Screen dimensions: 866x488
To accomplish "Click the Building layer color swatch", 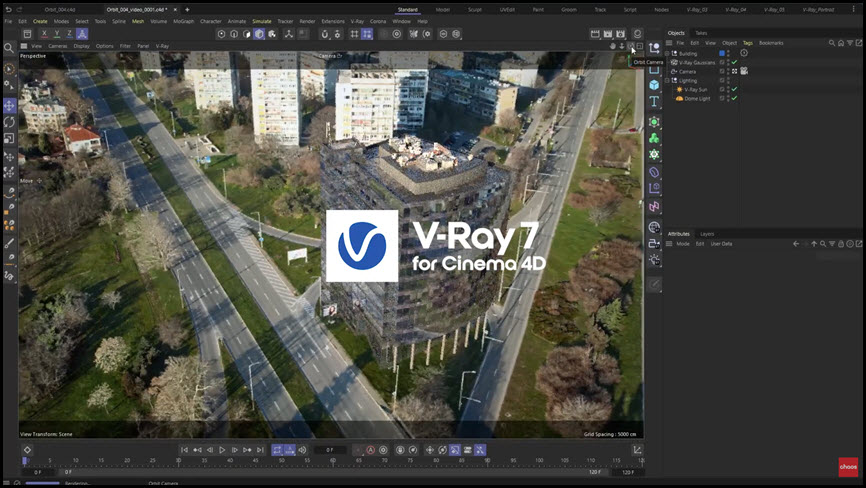I will (x=722, y=54).
